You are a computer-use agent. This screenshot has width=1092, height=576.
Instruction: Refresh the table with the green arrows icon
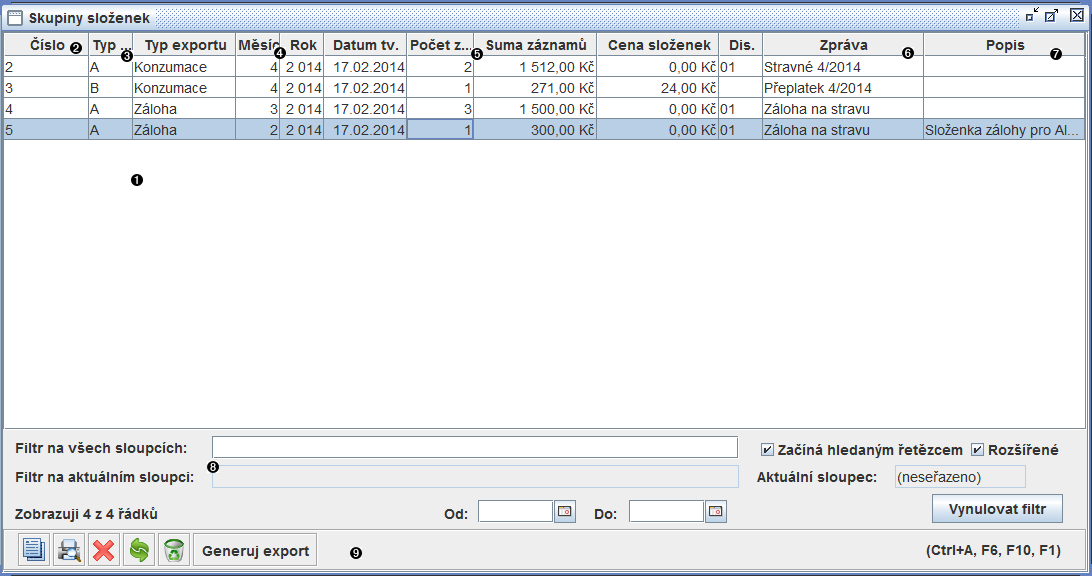(139, 550)
